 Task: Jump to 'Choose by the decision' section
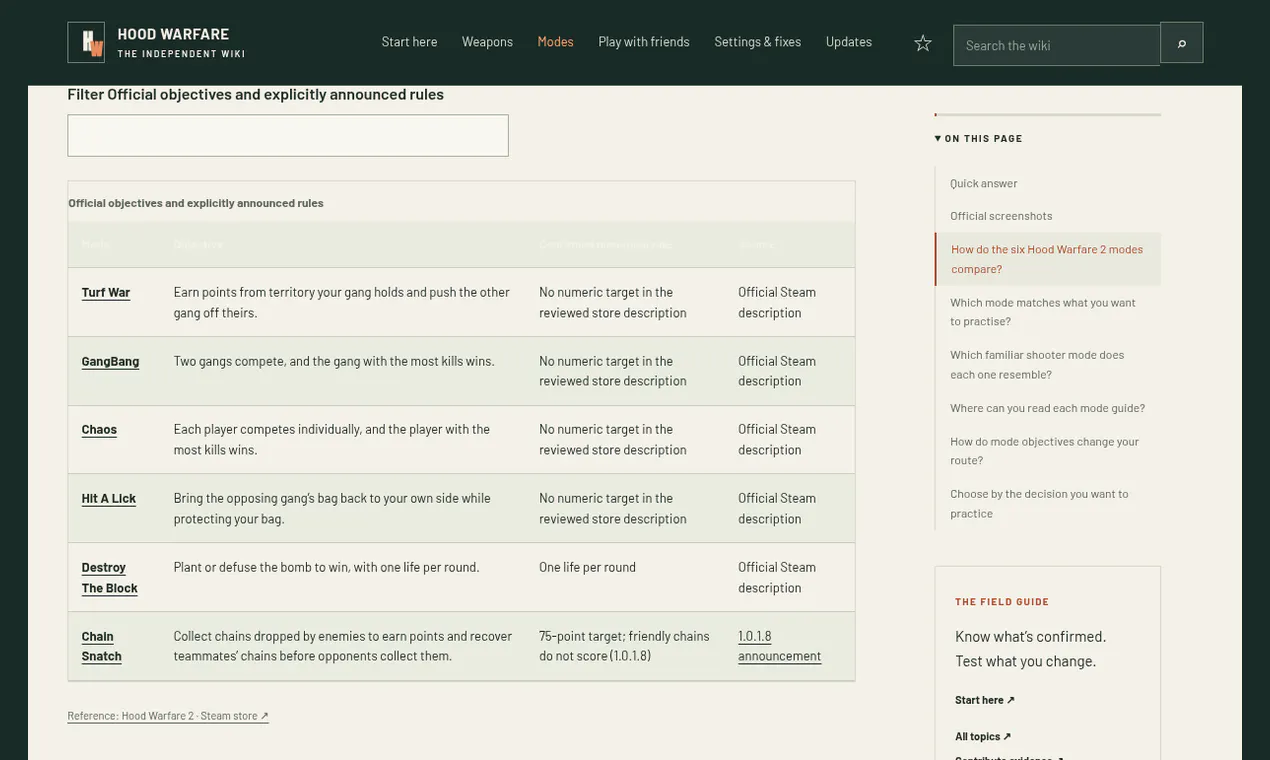click(x=1040, y=503)
